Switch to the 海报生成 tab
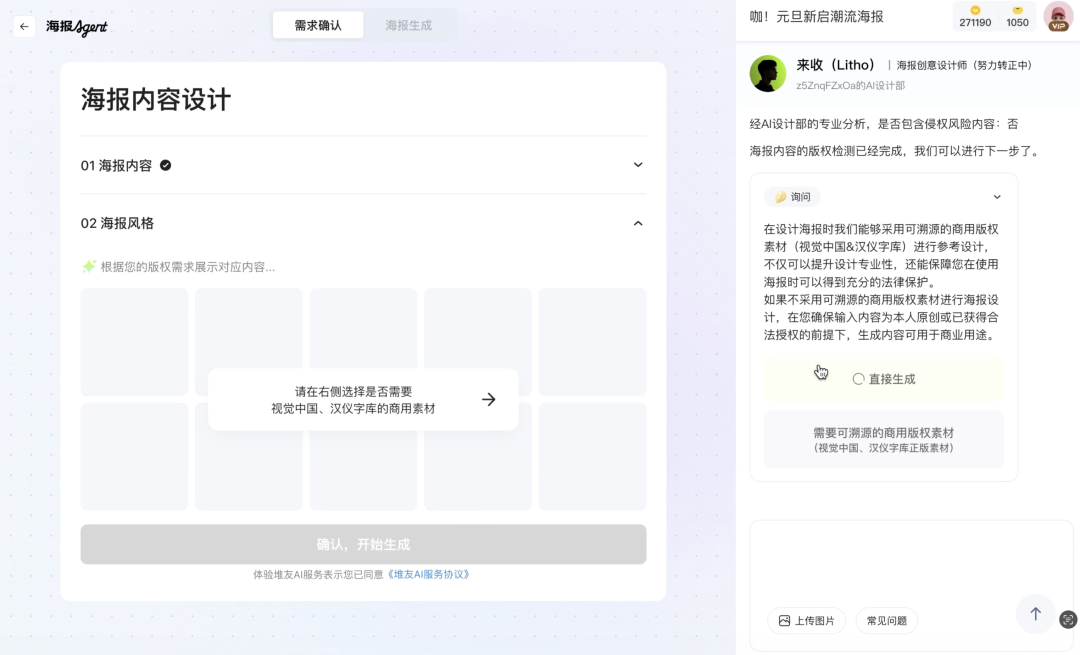This screenshot has height=655, width=1080. pyautogui.click(x=410, y=25)
